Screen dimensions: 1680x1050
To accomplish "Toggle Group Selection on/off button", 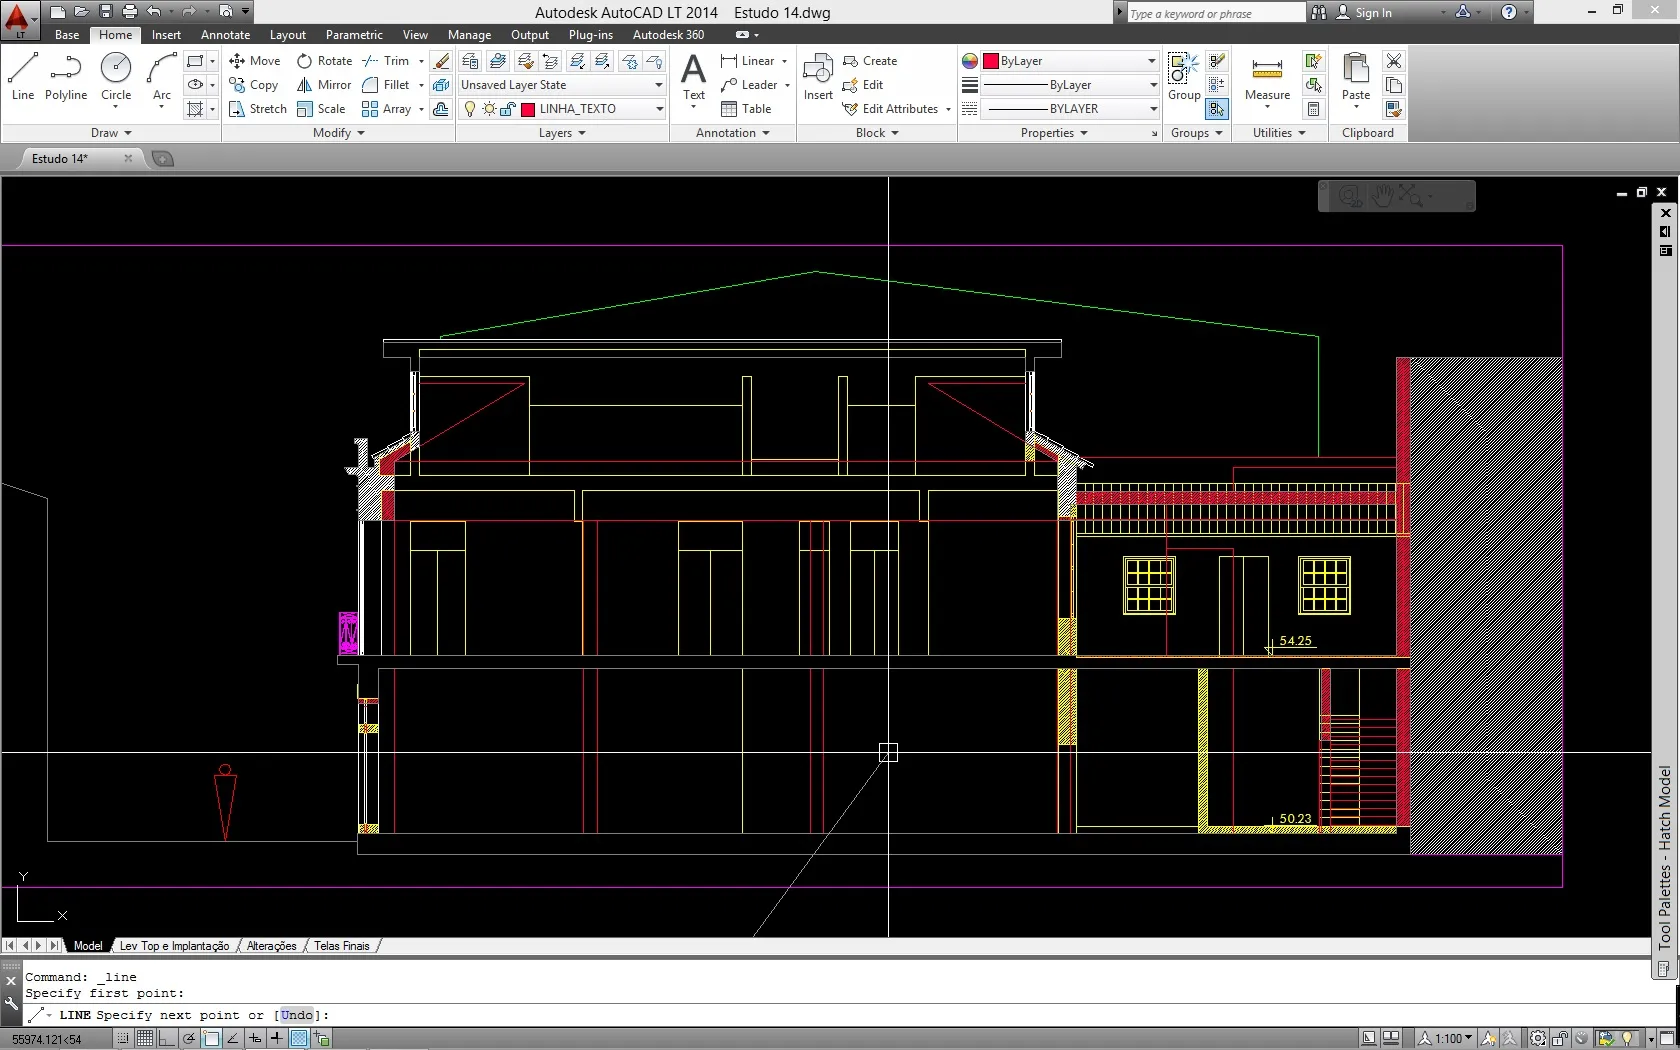I will click(1216, 109).
